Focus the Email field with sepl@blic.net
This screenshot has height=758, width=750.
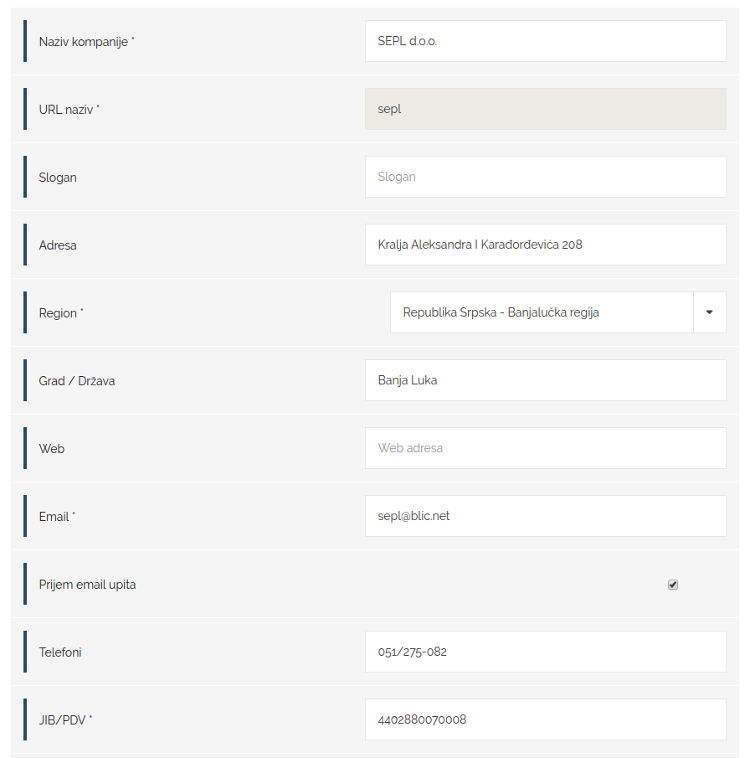tap(545, 516)
